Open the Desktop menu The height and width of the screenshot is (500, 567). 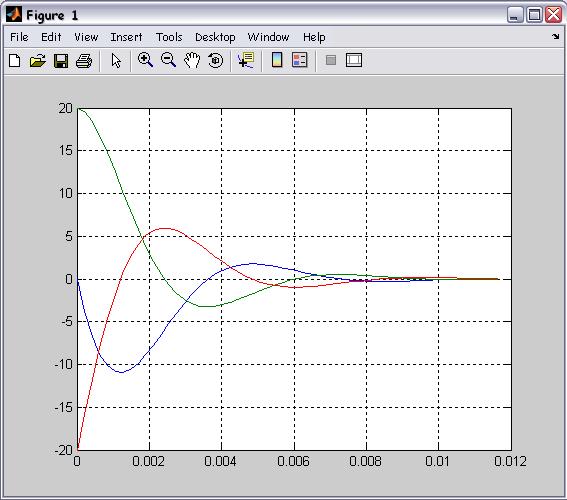215,37
